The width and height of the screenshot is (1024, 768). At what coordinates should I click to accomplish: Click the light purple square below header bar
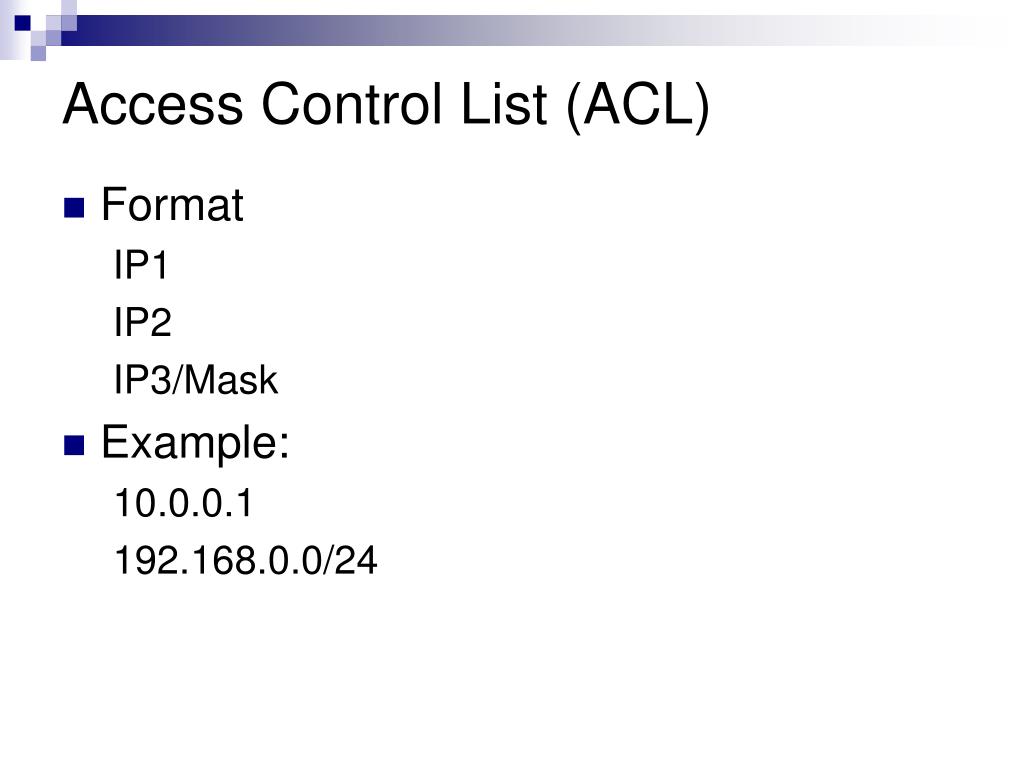[39, 53]
